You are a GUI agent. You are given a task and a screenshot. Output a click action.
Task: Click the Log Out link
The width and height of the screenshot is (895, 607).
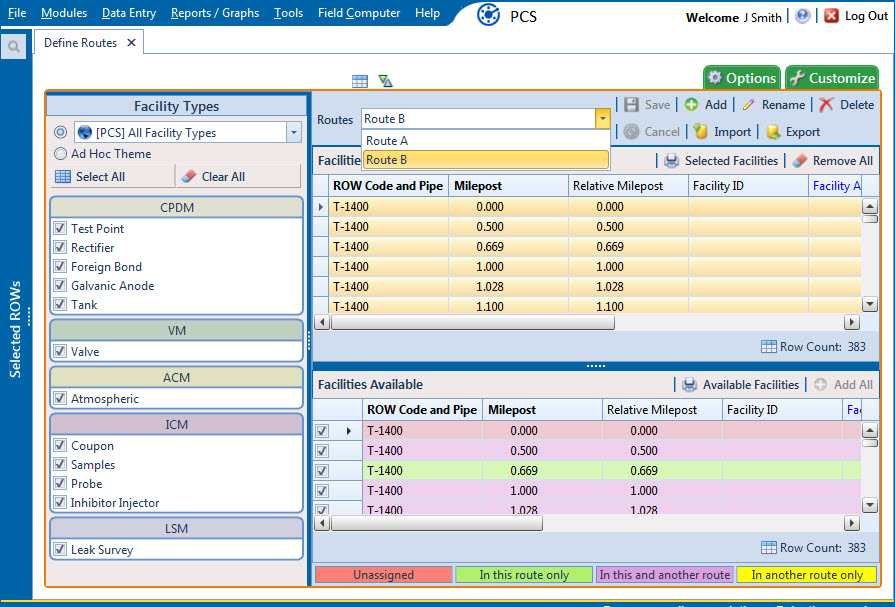pyautogui.click(x=866, y=16)
